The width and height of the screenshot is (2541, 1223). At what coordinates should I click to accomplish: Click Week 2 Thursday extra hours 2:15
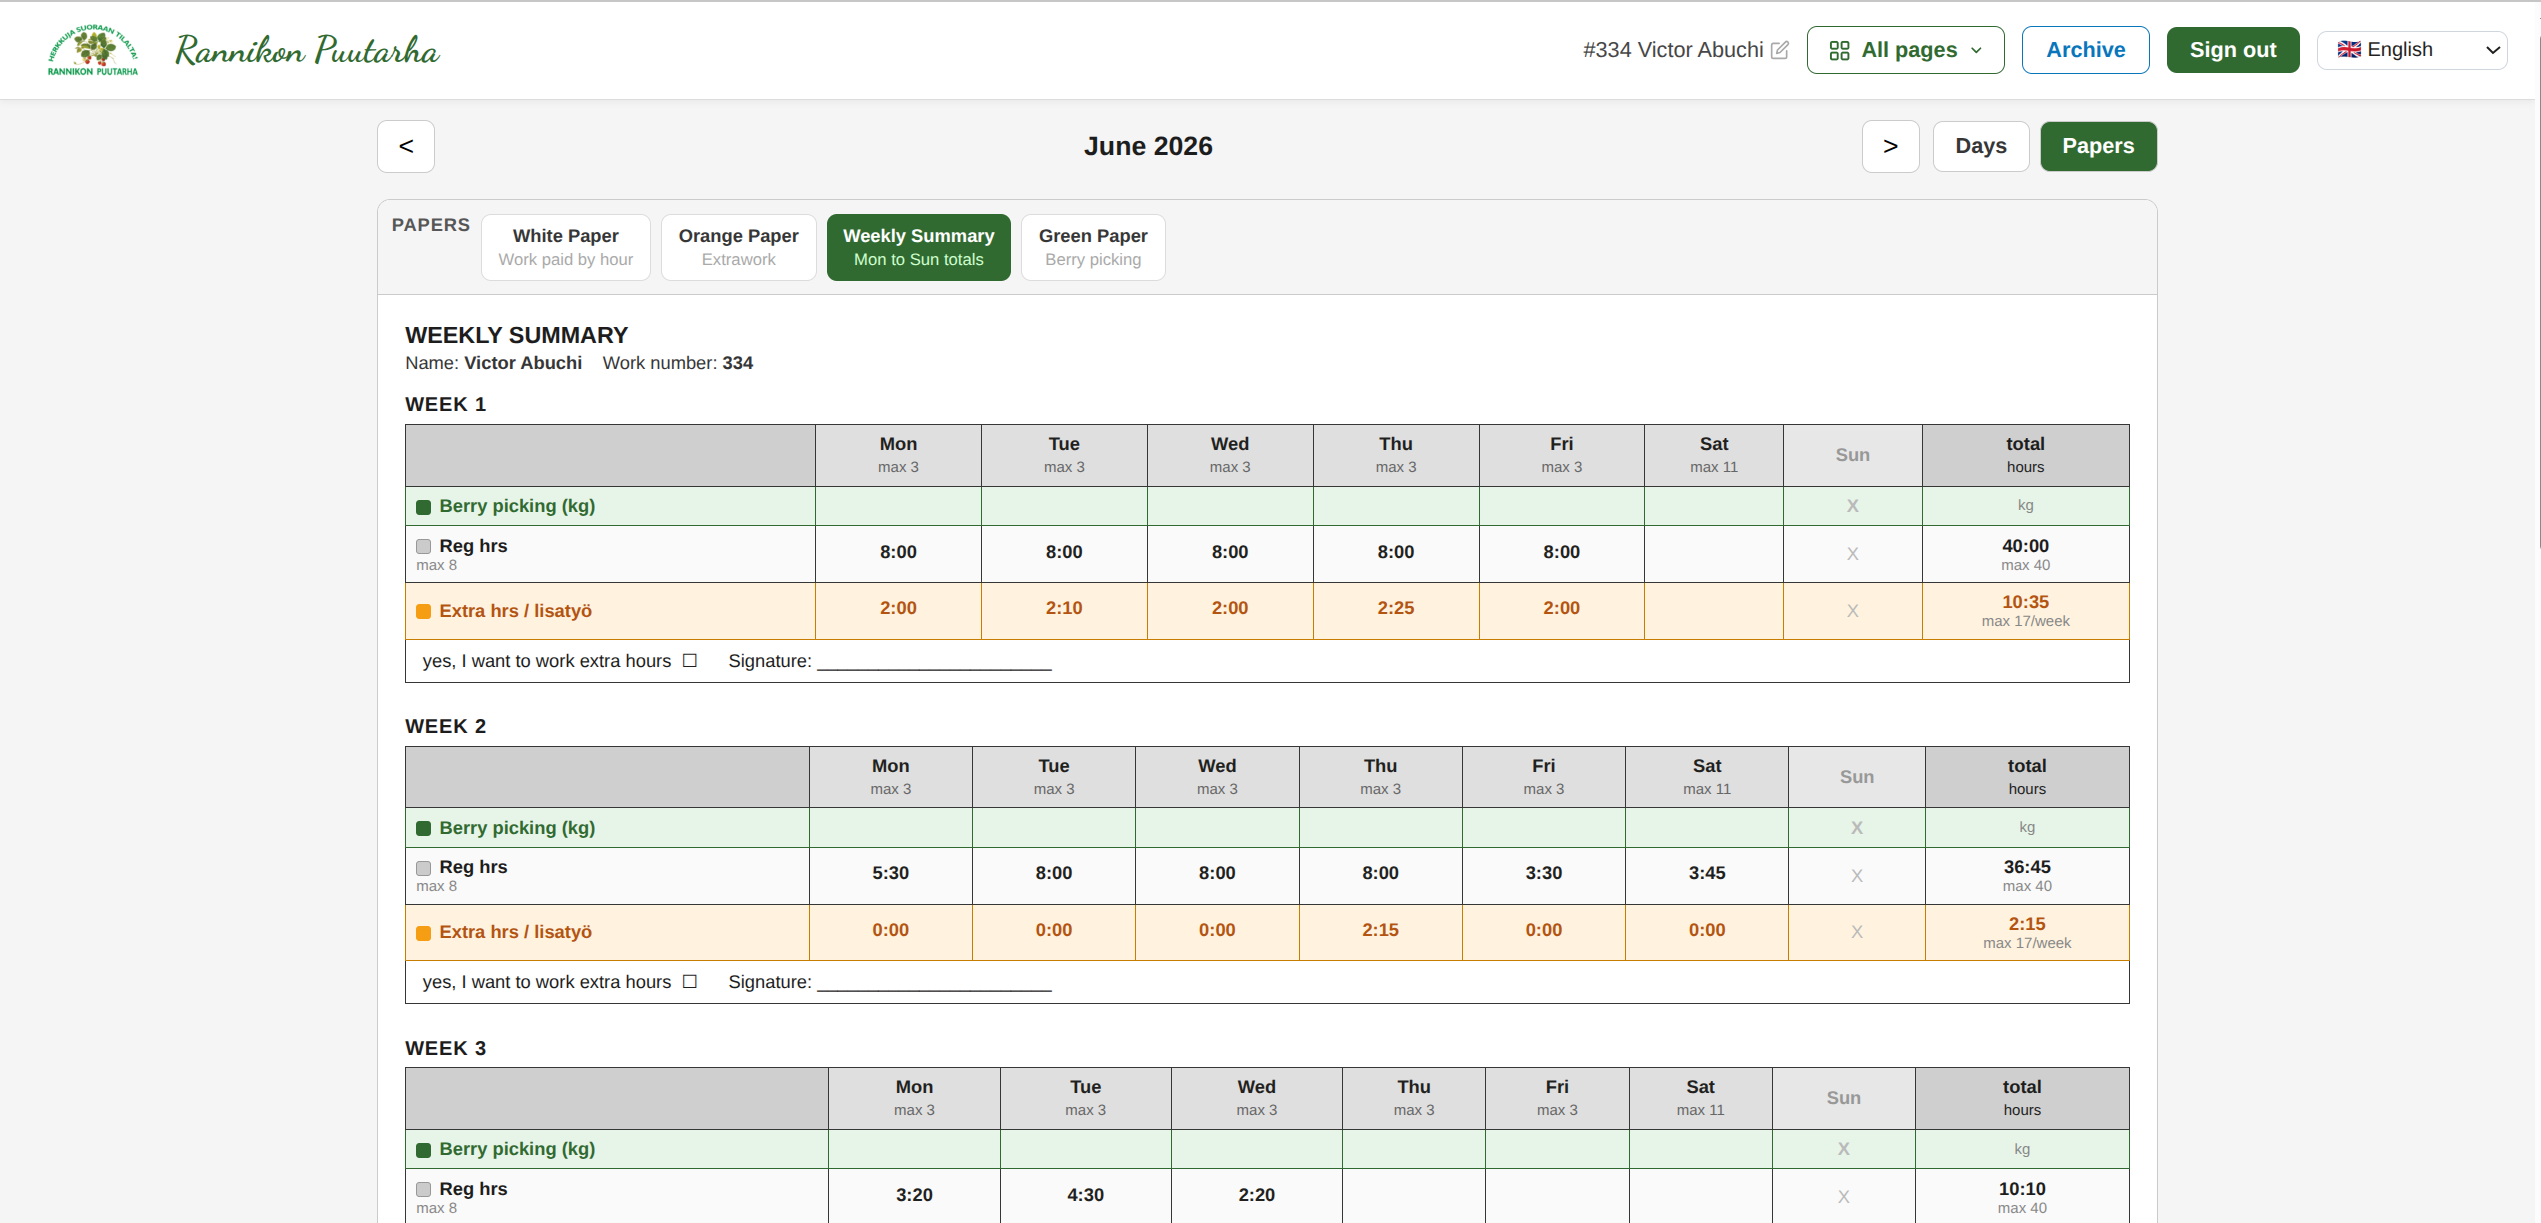click(x=1380, y=930)
